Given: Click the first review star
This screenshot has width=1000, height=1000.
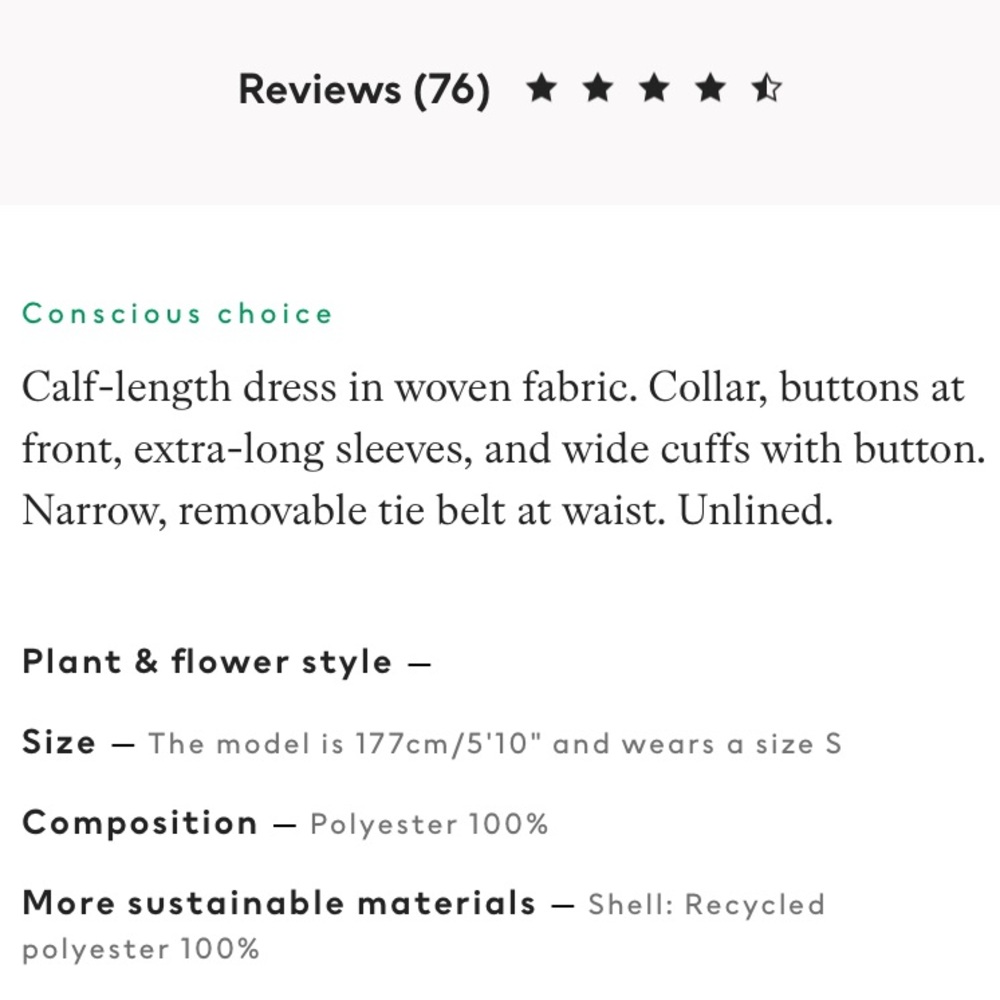Looking at the screenshot, I should point(541,87).
